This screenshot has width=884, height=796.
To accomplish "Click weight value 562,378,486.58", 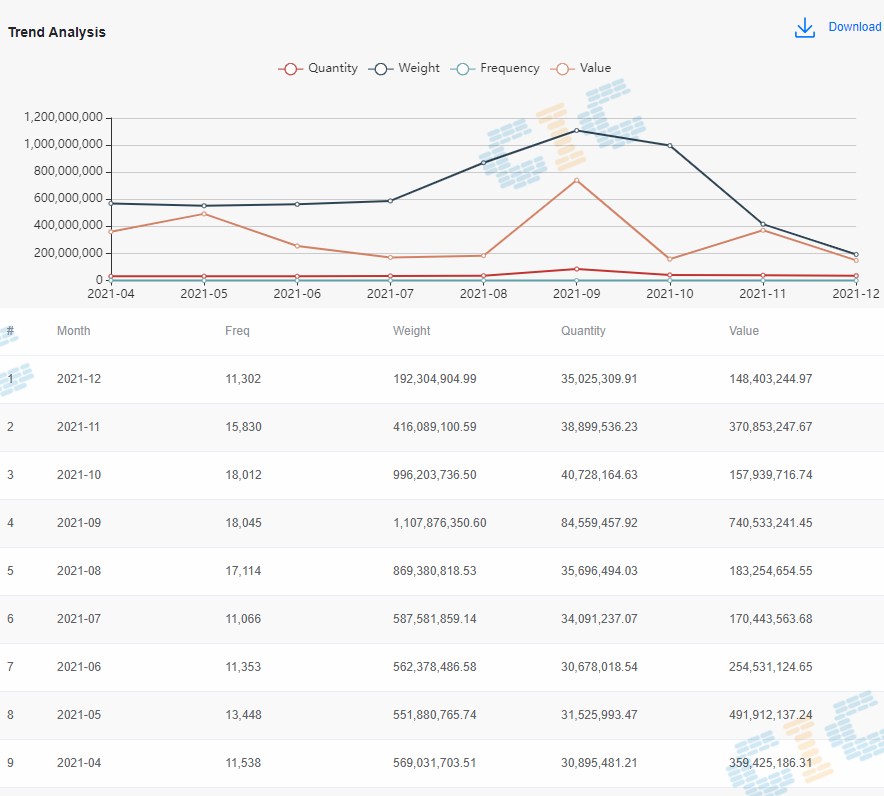I will tap(435, 666).
